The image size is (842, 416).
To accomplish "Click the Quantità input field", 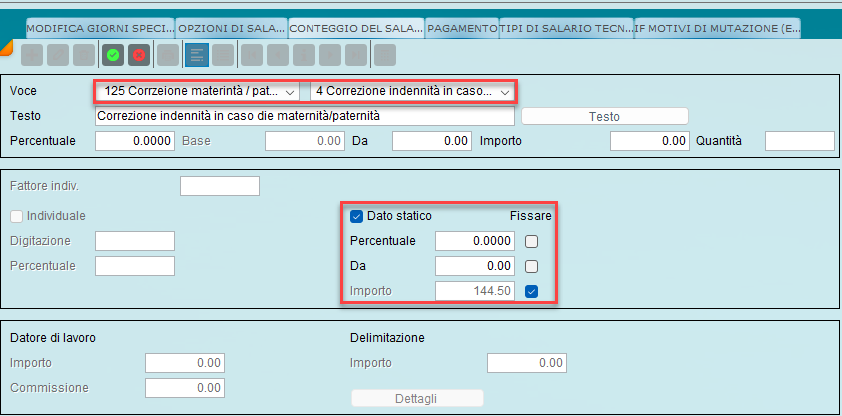I will pyautogui.click(x=799, y=141).
